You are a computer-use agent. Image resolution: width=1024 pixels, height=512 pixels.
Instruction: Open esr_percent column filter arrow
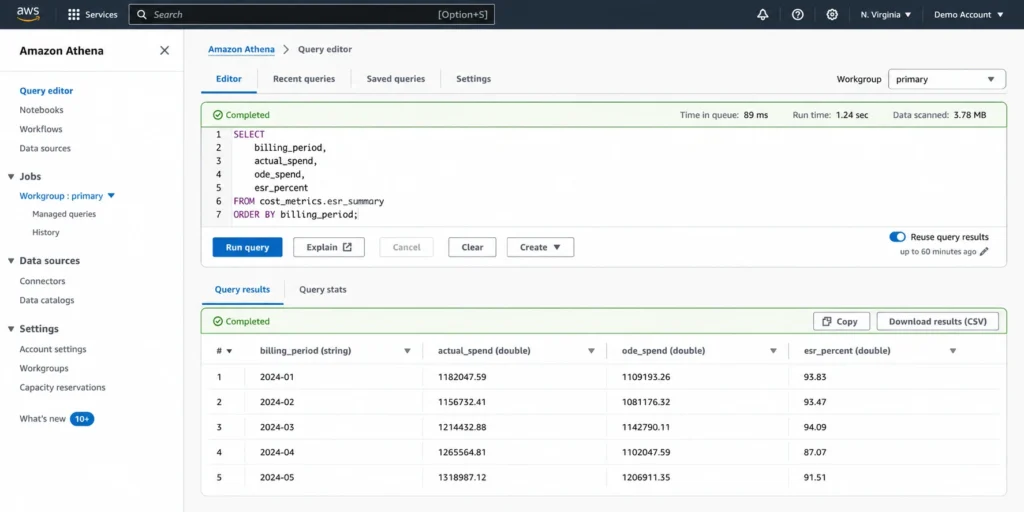point(953,351)
